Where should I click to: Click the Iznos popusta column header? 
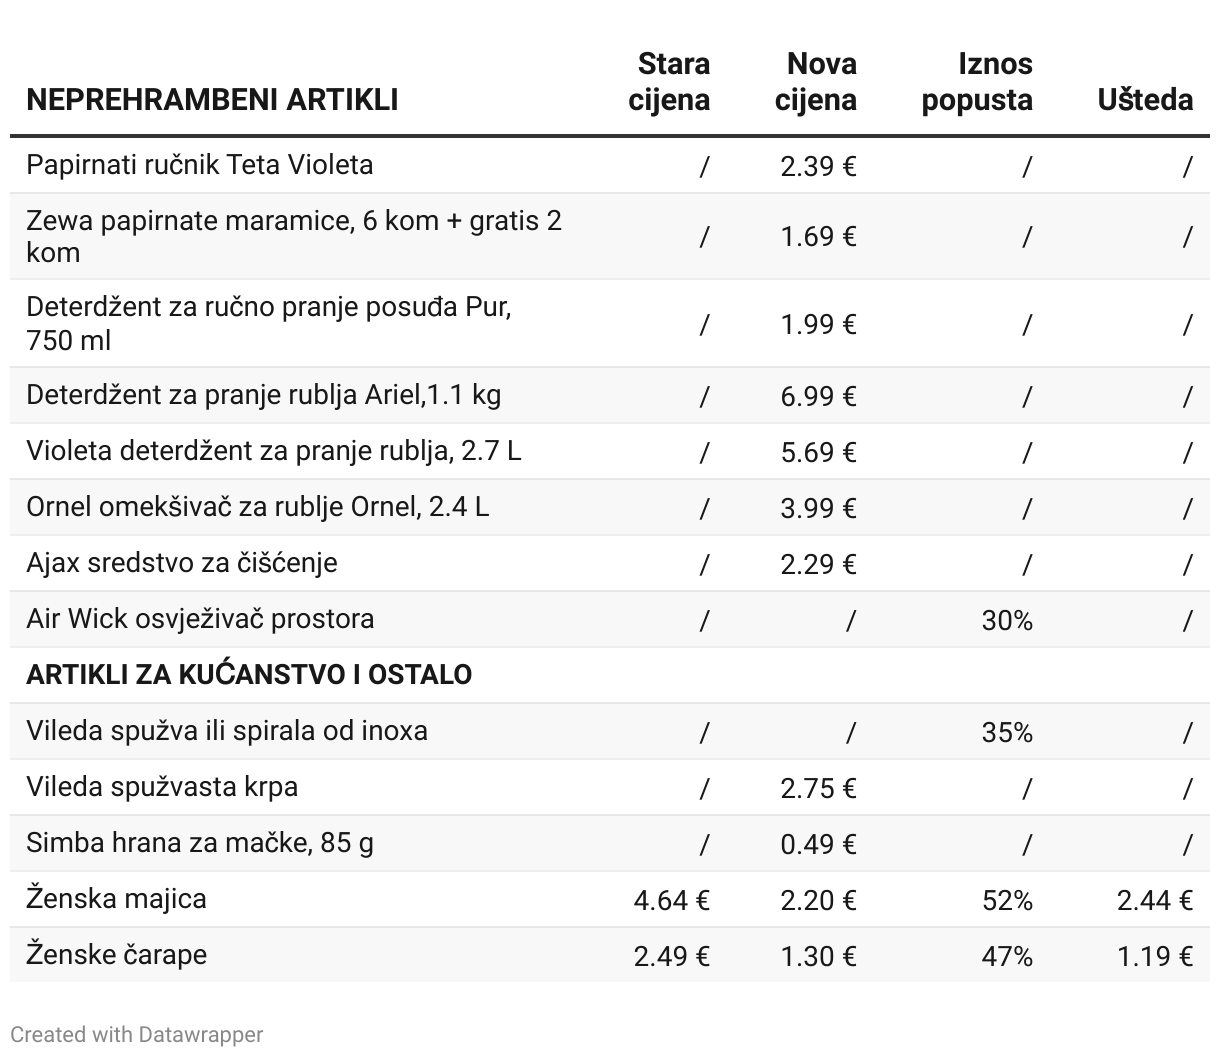pyautogui.click(x=977, y=82)
